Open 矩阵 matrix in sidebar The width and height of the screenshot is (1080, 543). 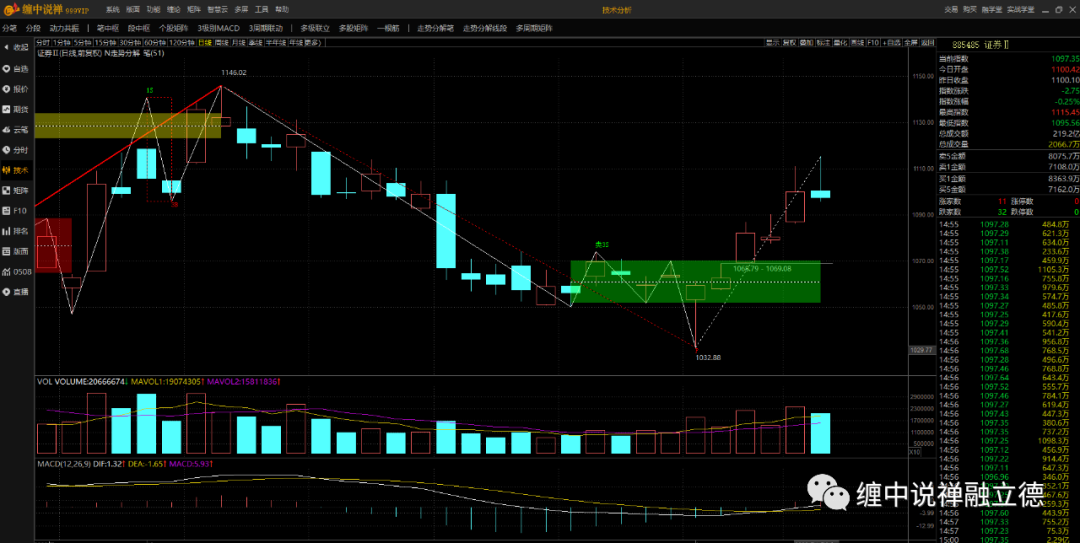15,190
